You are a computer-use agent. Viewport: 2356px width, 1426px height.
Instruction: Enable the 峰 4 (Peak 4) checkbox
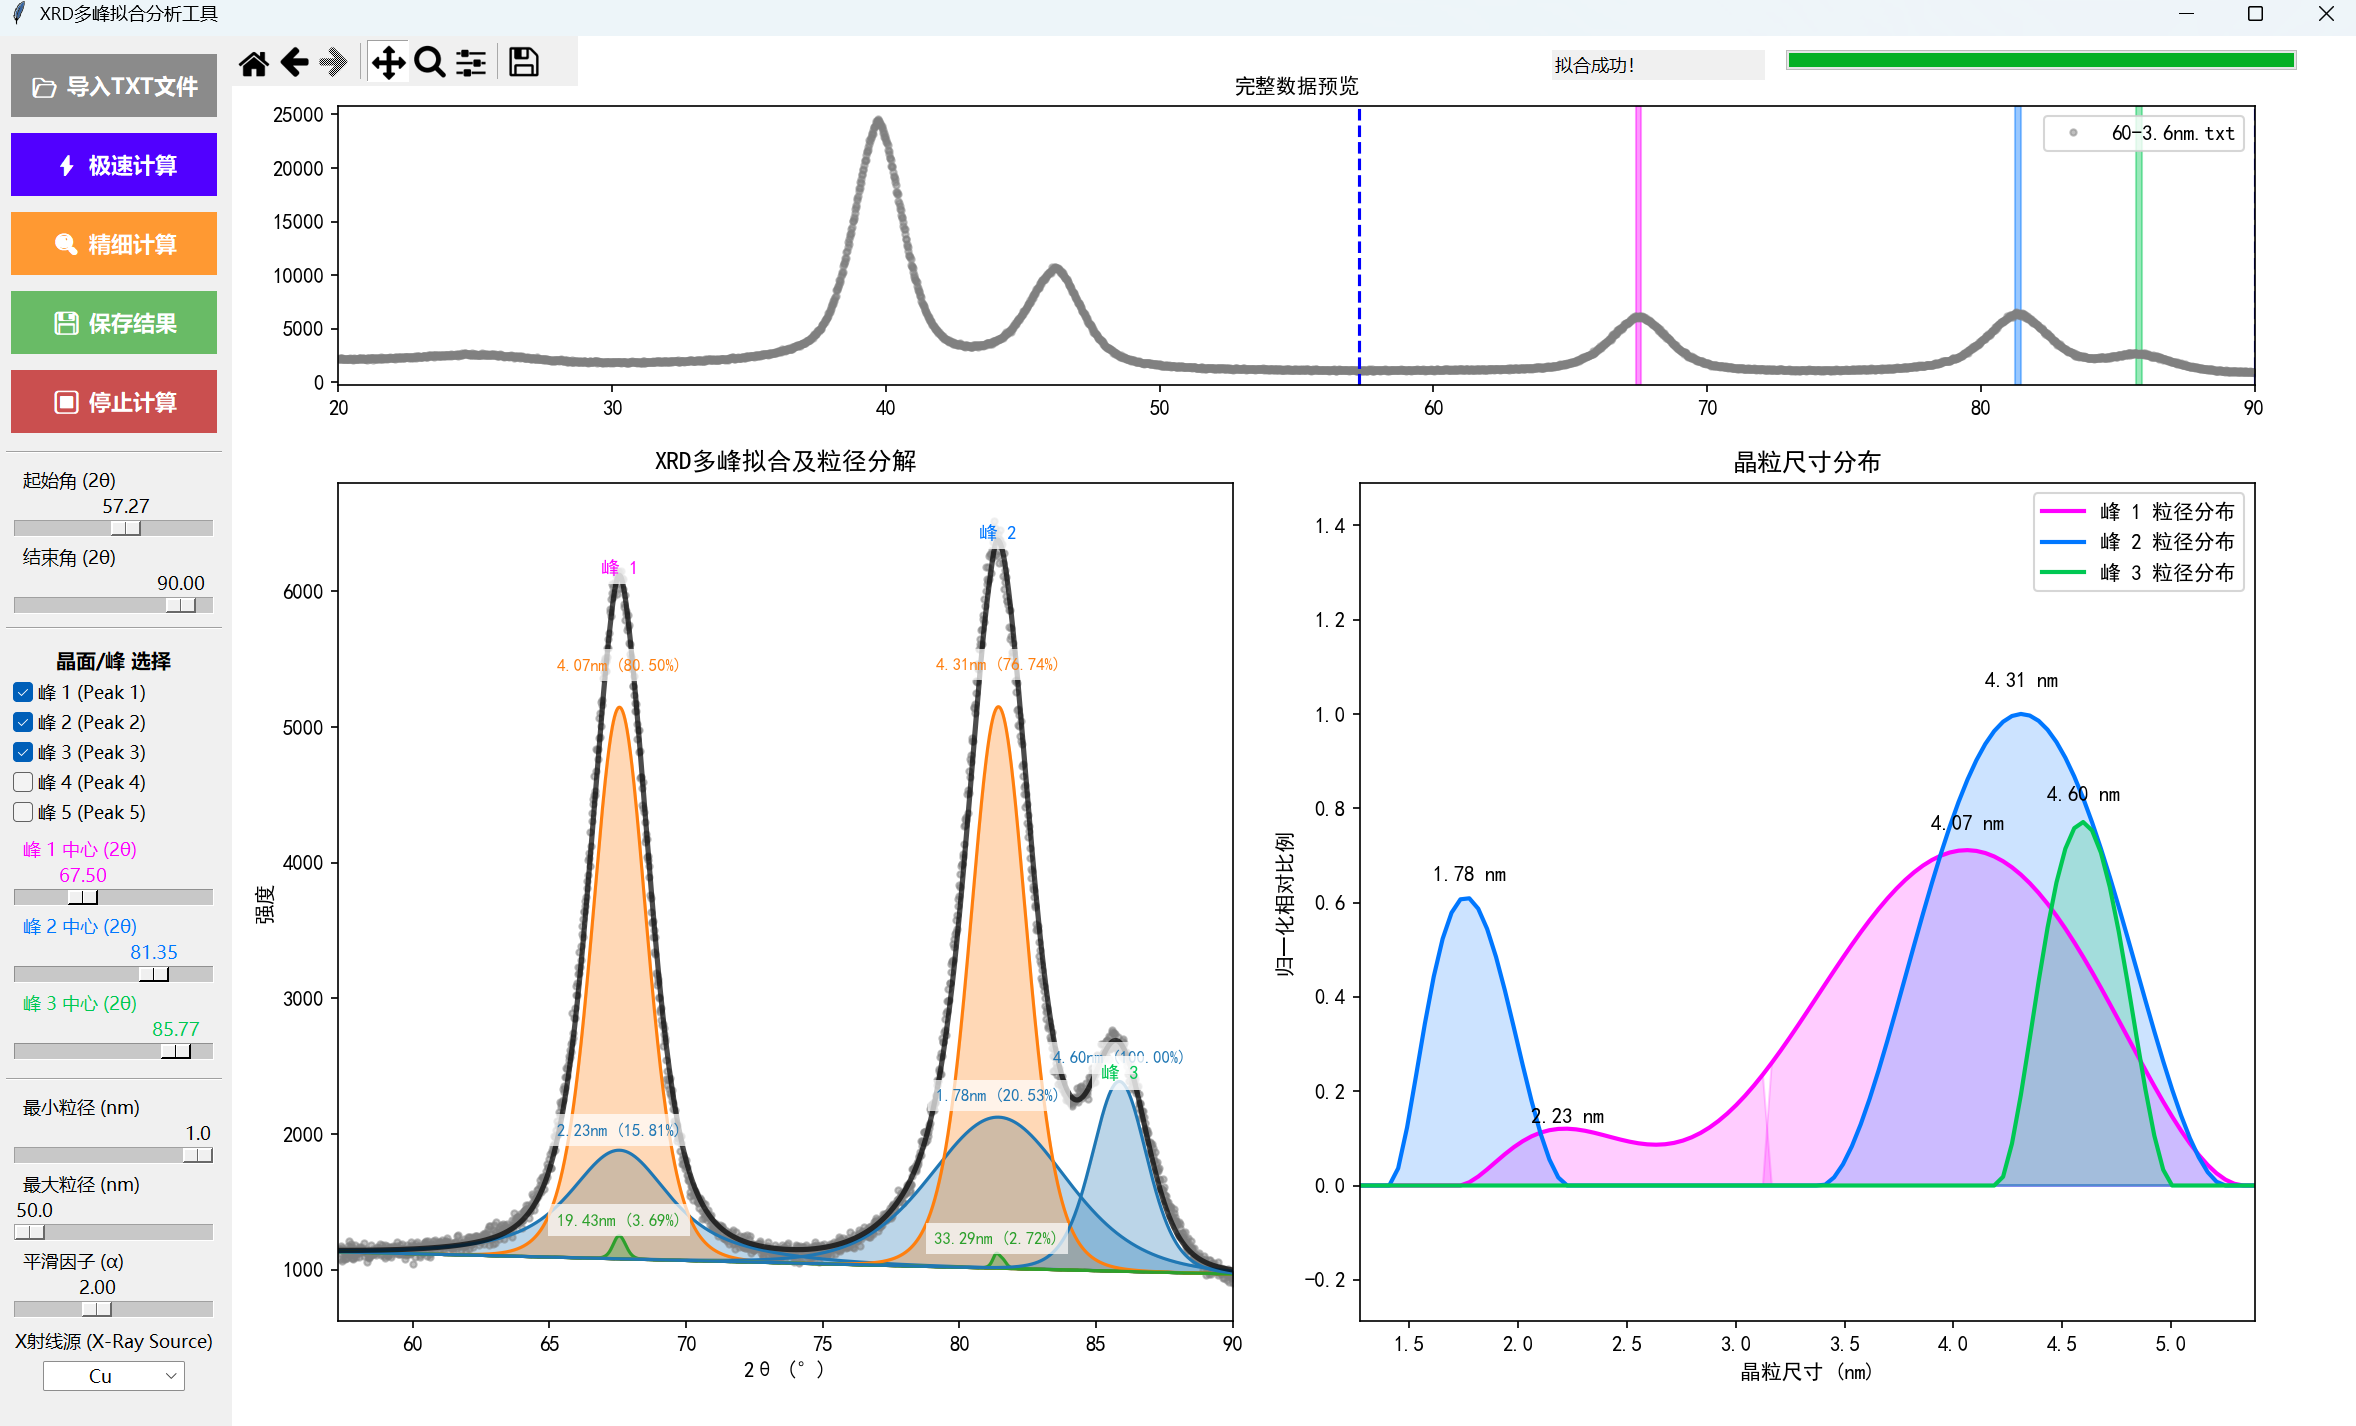pos(24,782)
